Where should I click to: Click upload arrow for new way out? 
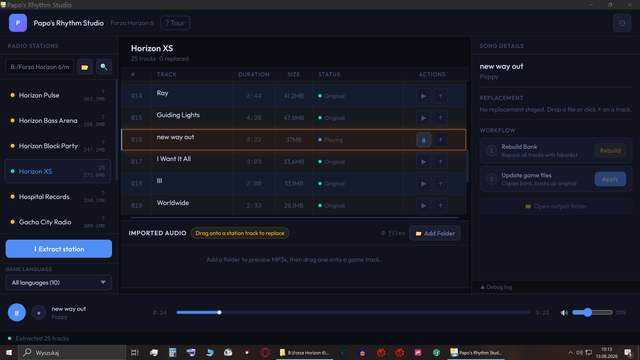coord(440,140)
